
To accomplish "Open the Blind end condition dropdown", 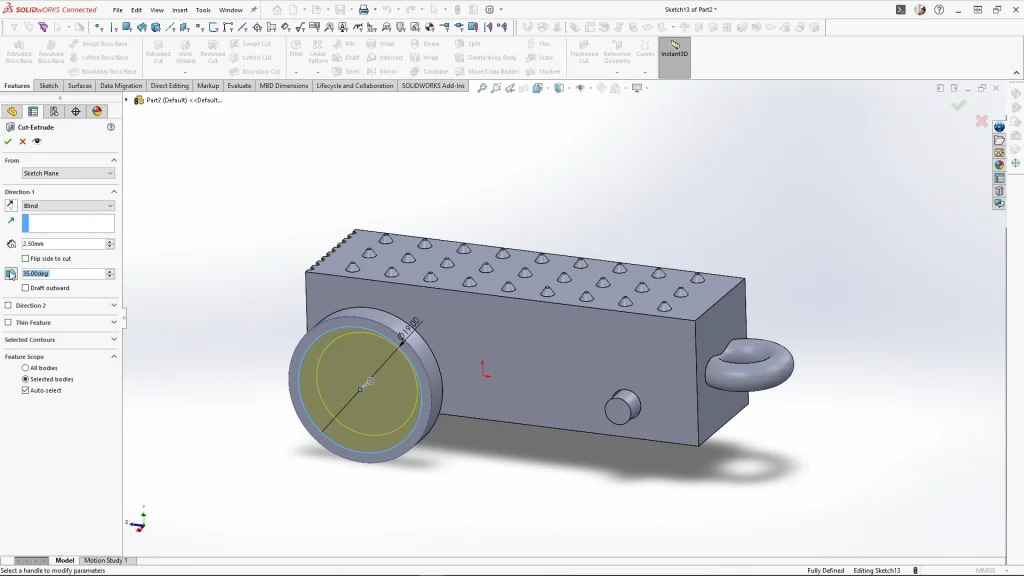I will 68,205.
